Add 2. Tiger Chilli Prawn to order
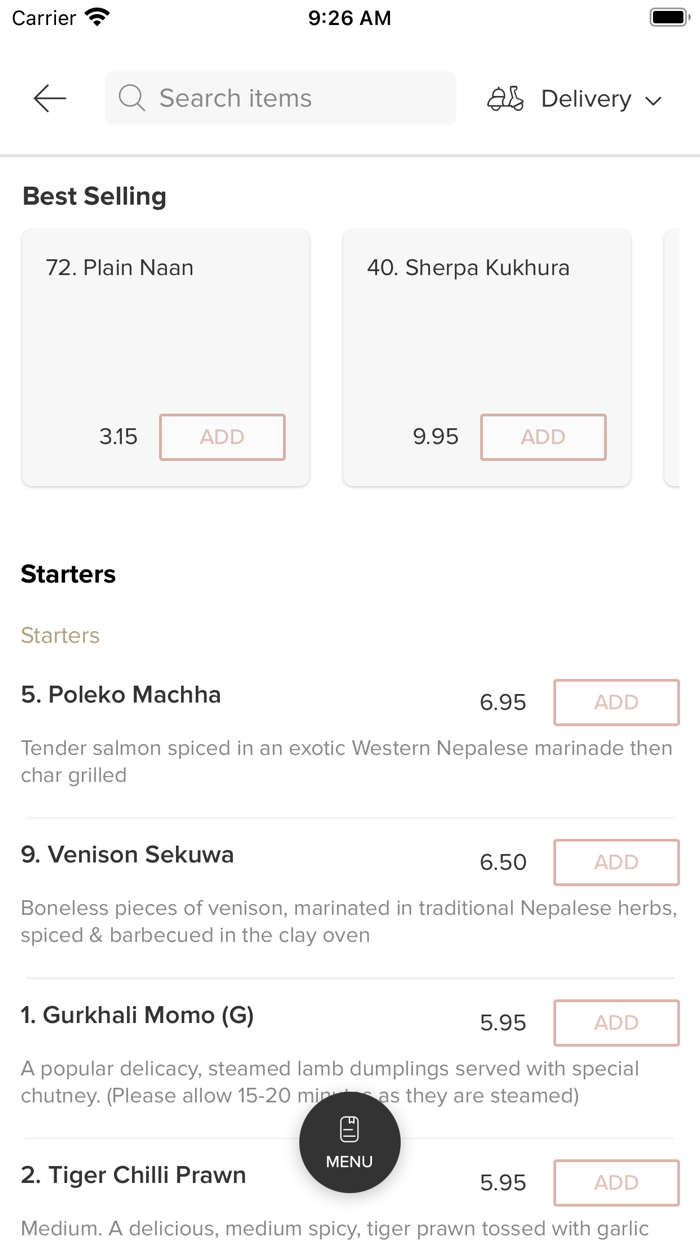The height and width of the screenshot is (1244, 700). tap(616, 1182)
